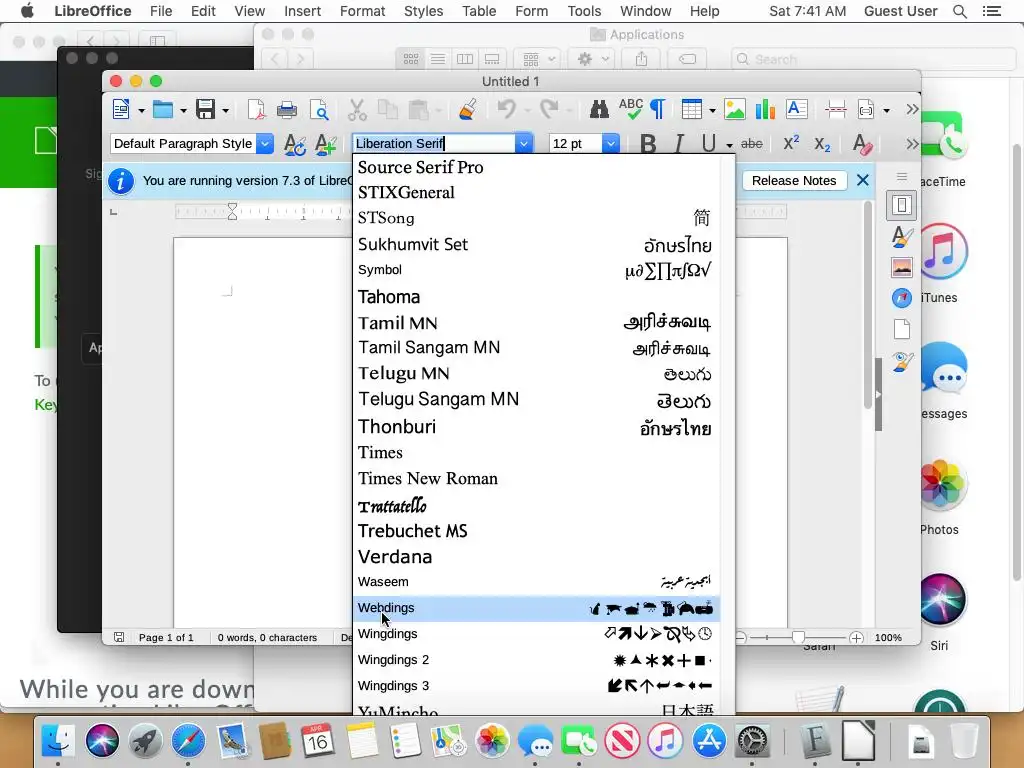Toggle formatting marks pilcrow icon
The height and width of the screenshot is (768, 1024).
click(x=658, y=109)
